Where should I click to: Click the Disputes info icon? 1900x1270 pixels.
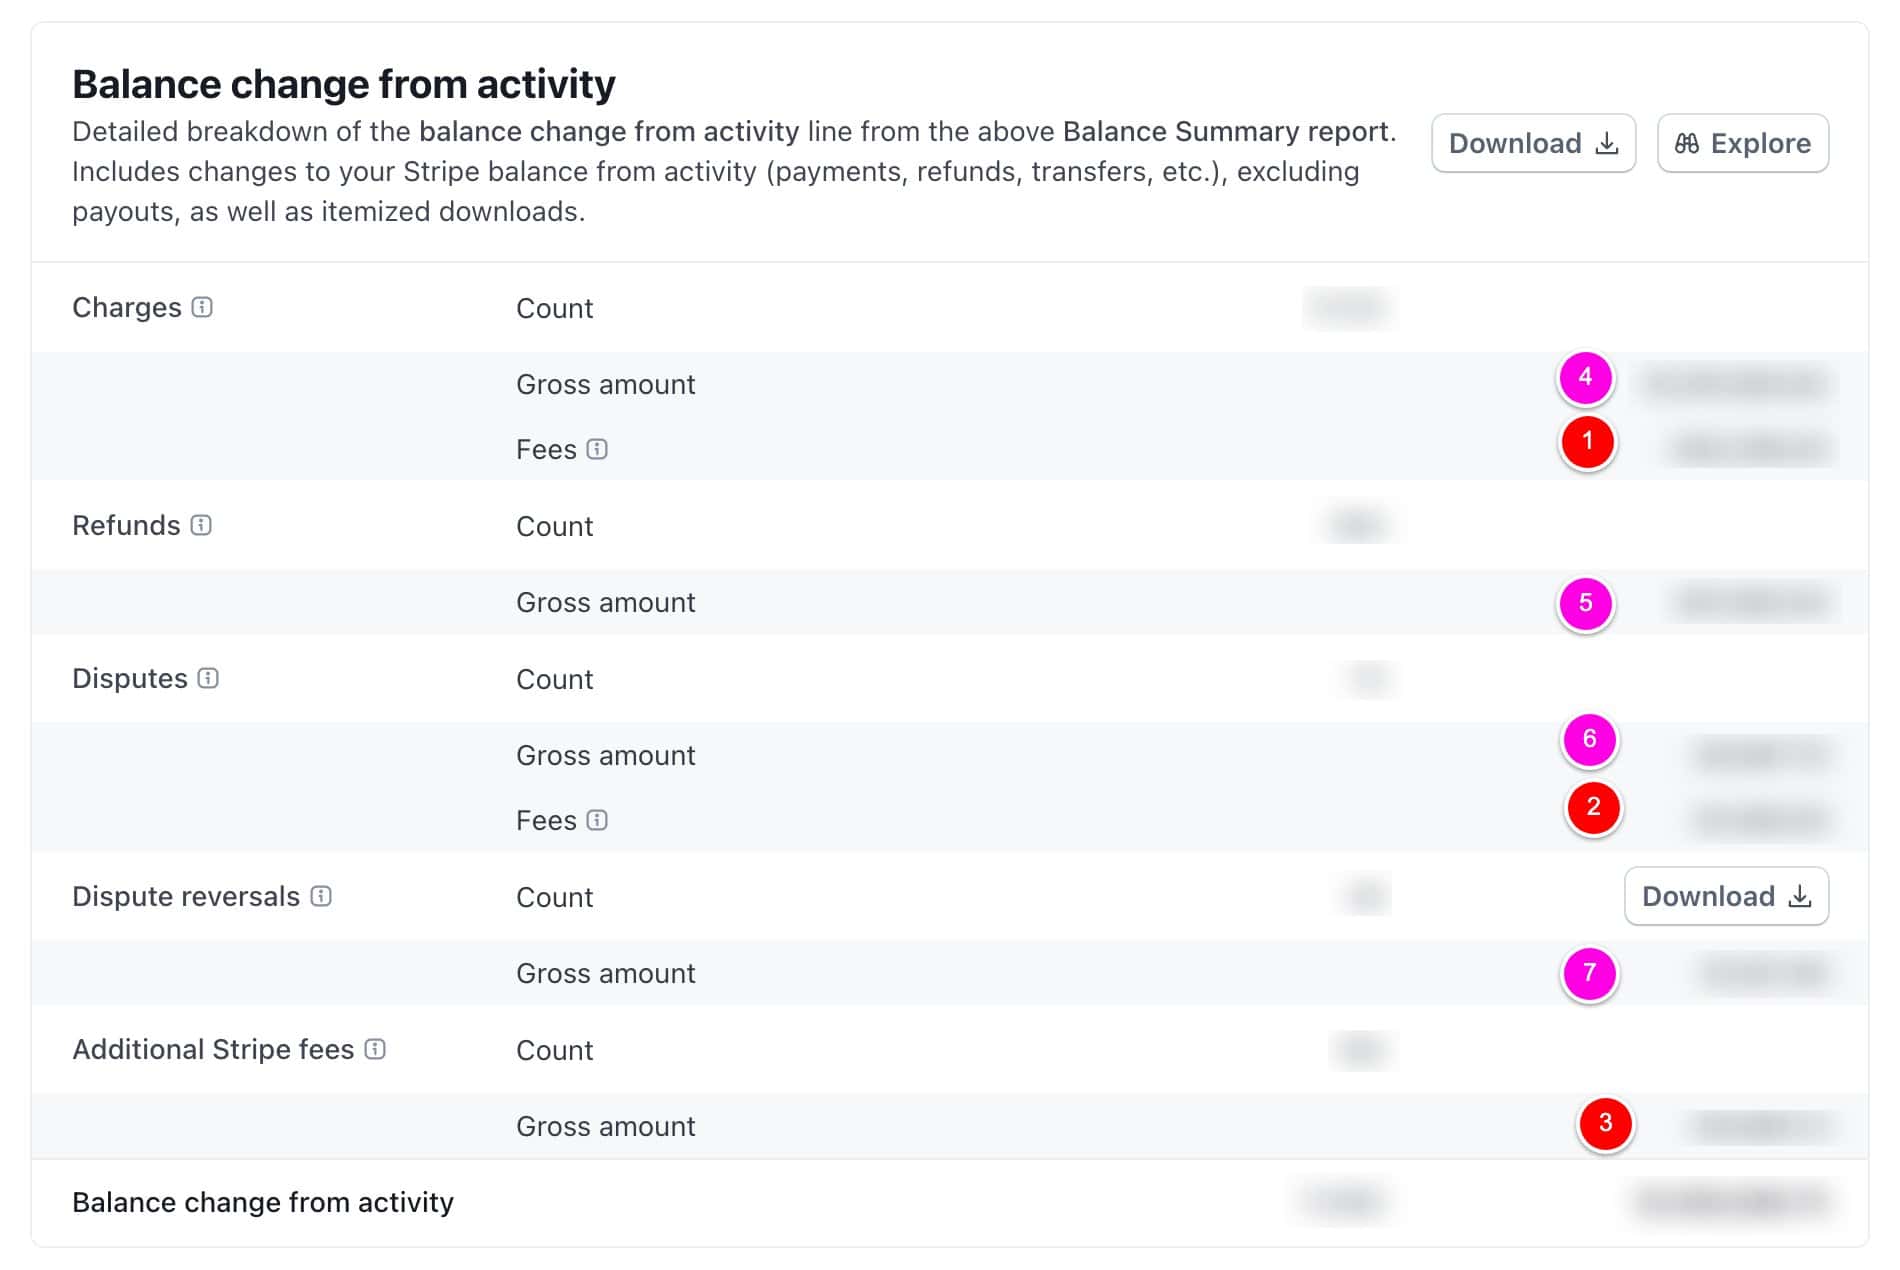pos(208,678)
